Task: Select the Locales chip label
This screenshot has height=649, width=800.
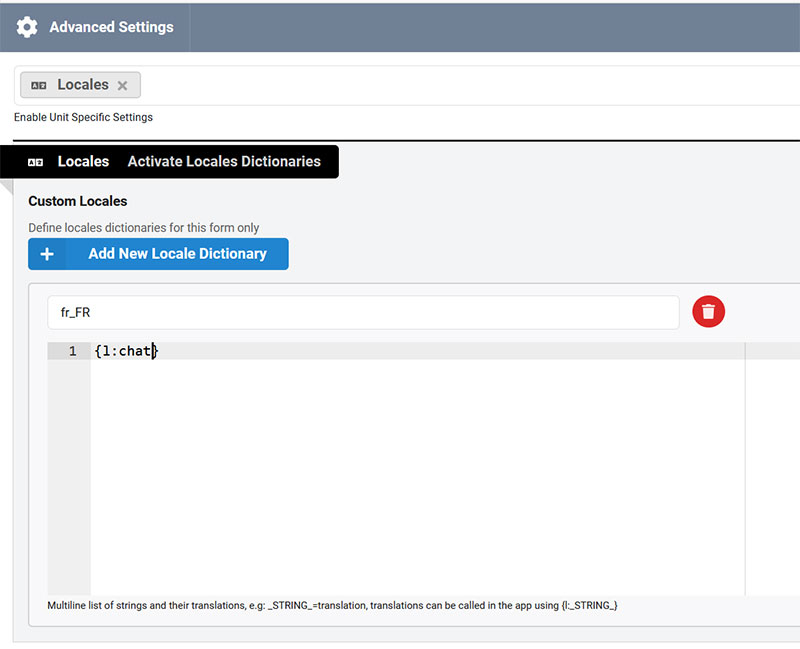Action: pos(82,85)
